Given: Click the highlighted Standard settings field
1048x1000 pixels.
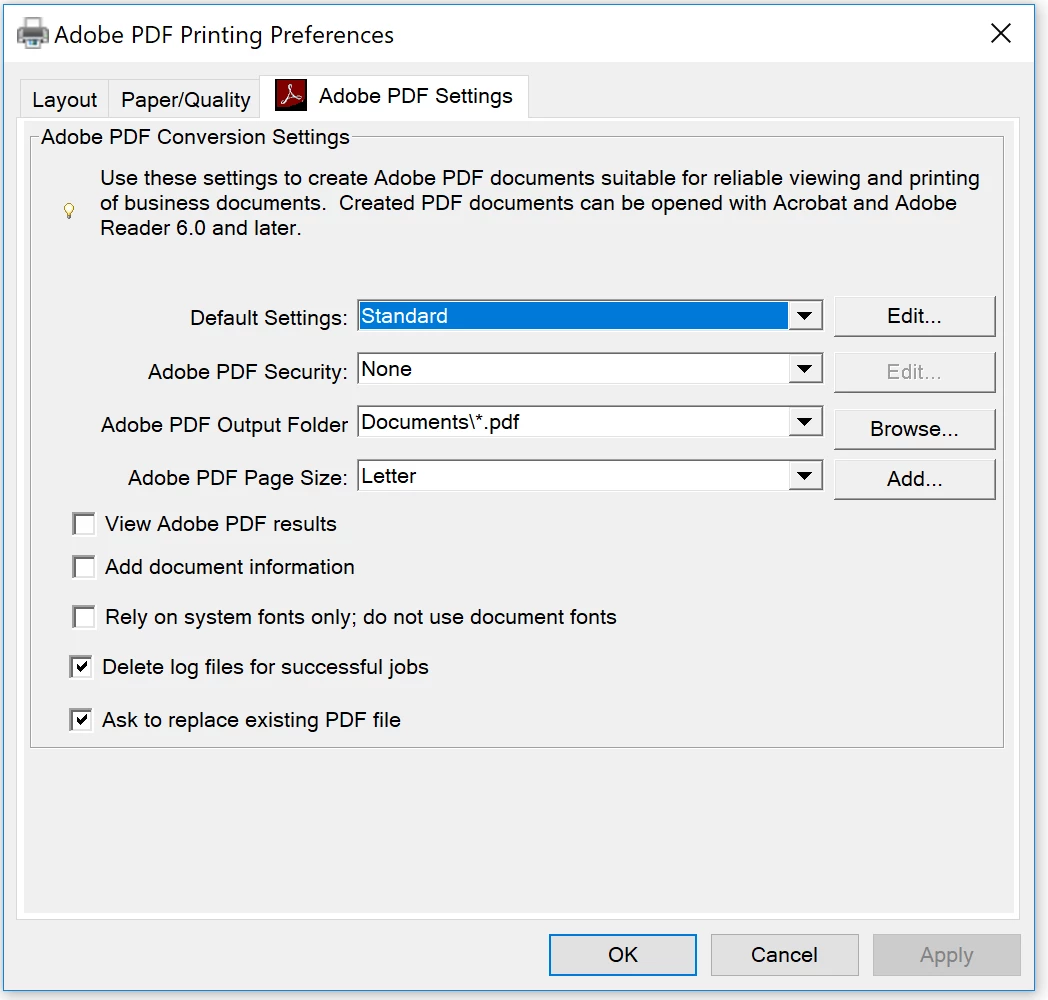Looking at the screenshot, I should 573,316.
